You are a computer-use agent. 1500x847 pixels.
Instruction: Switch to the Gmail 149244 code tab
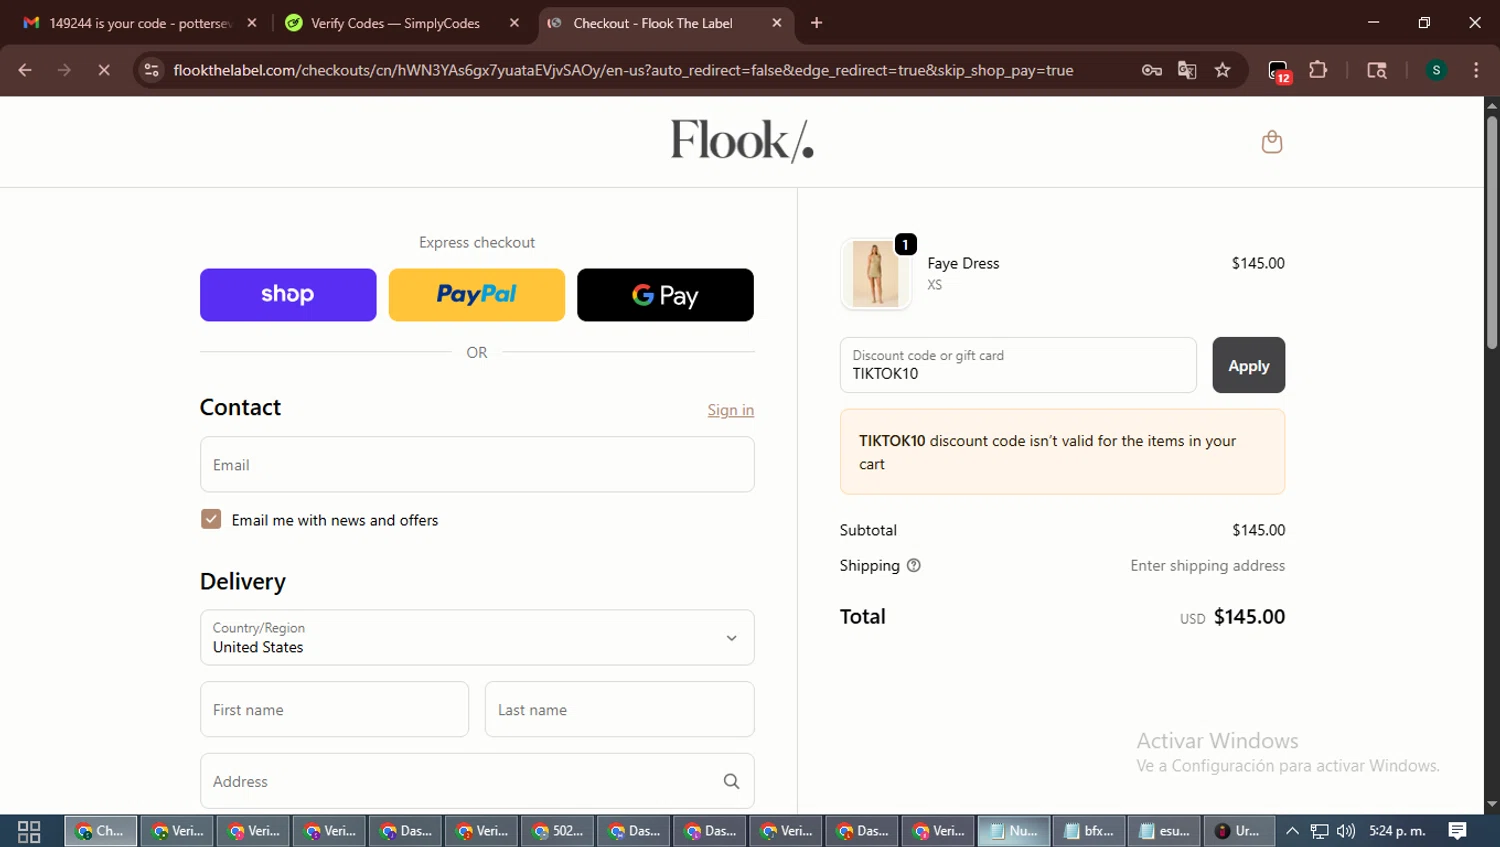tap(140, 23)
